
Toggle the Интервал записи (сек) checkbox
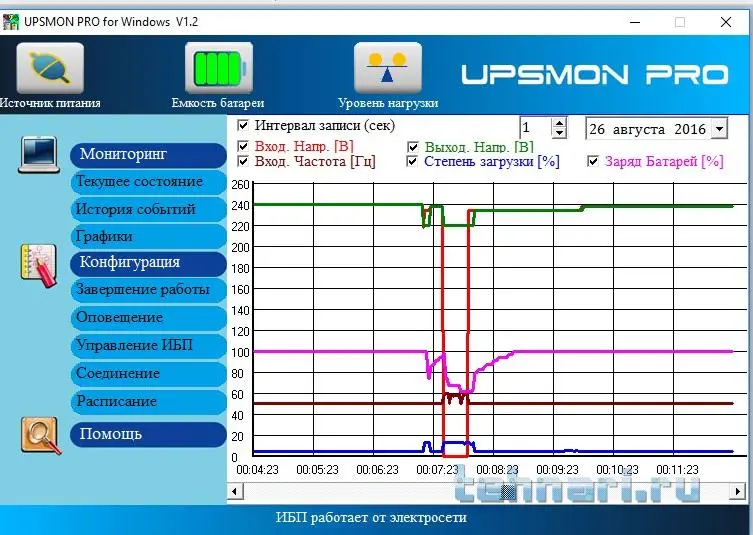tap(243, 126)
